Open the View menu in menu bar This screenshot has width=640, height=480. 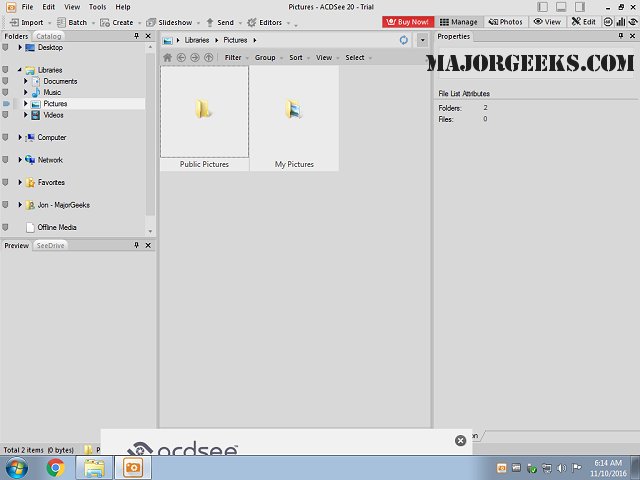pos(72,7)
